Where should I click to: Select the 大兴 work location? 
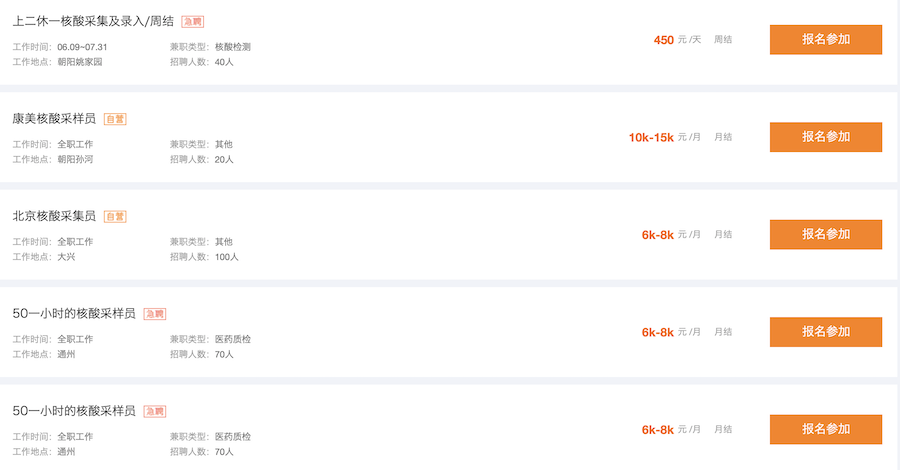66,257
